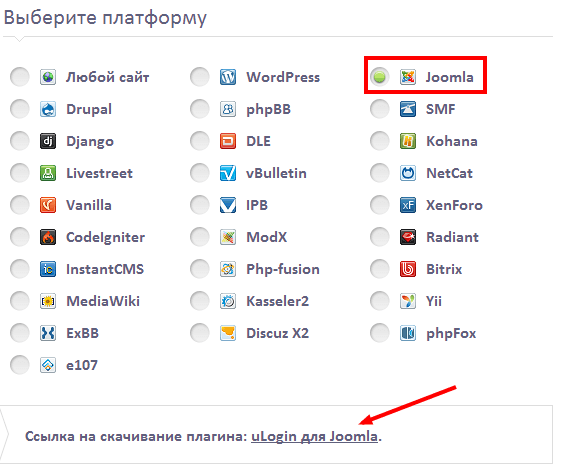Screen dimensions: 566x469
Task: Select the e107 radio button
Action: click(19, 365)
